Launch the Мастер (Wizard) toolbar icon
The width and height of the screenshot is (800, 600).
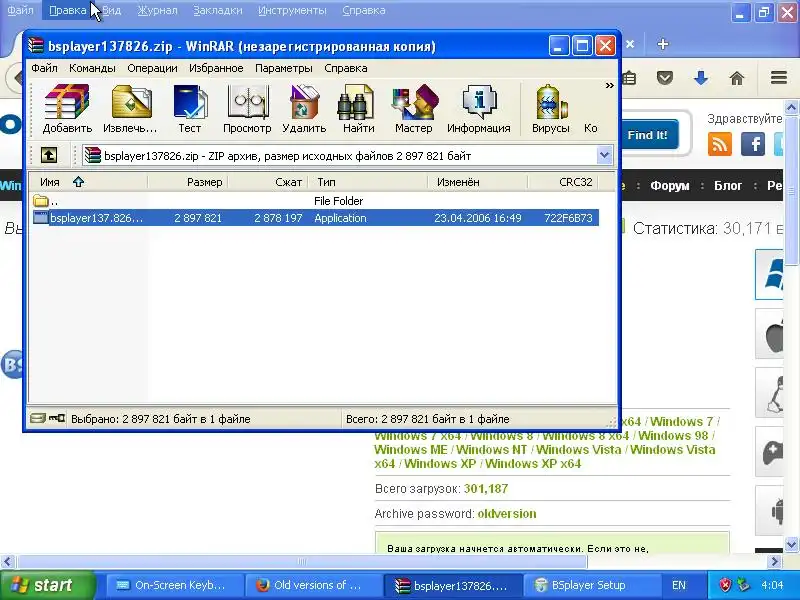(413, 109)
